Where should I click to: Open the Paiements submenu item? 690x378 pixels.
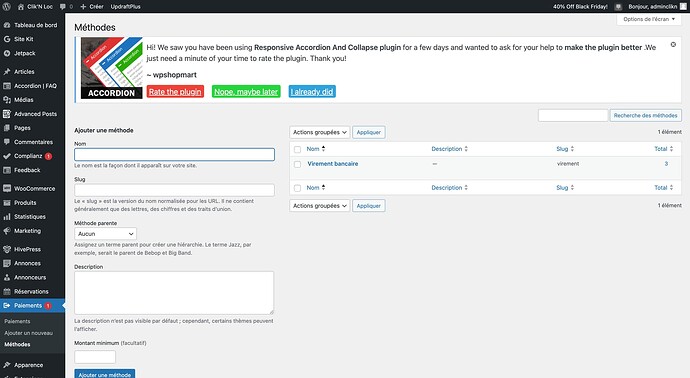pyautogui.click(x=17, y=322)
